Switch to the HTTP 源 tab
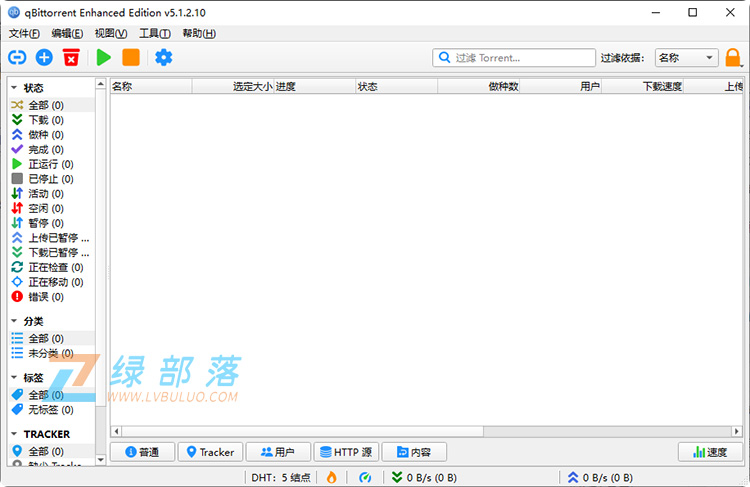The image size is (750, 487). tap(346, 452)
